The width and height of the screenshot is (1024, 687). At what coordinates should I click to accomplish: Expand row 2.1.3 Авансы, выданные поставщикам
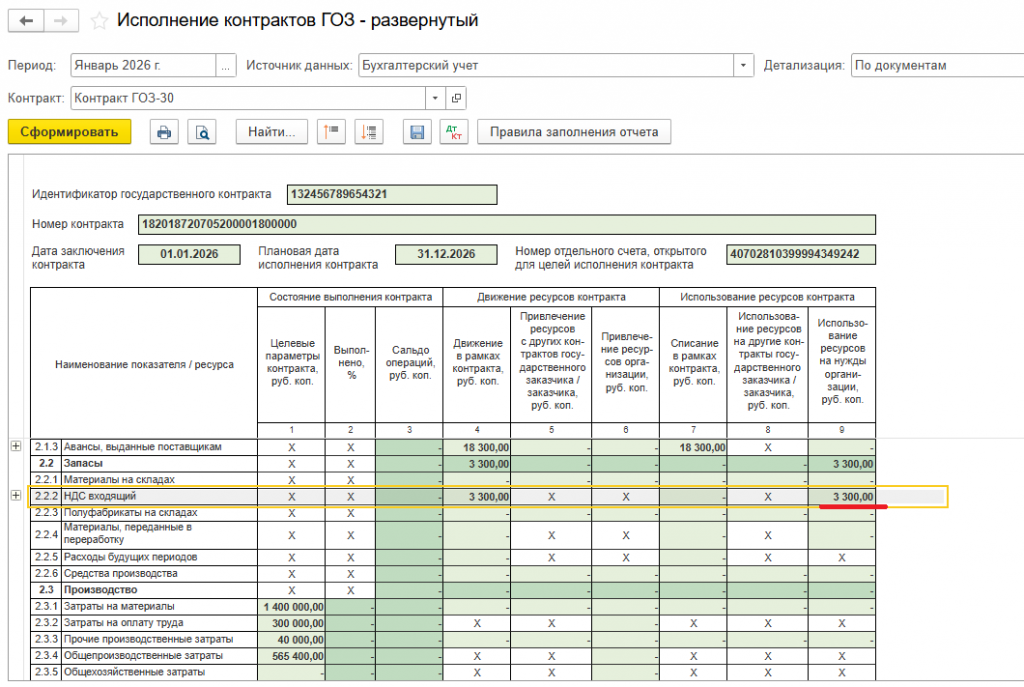(16, 447)
